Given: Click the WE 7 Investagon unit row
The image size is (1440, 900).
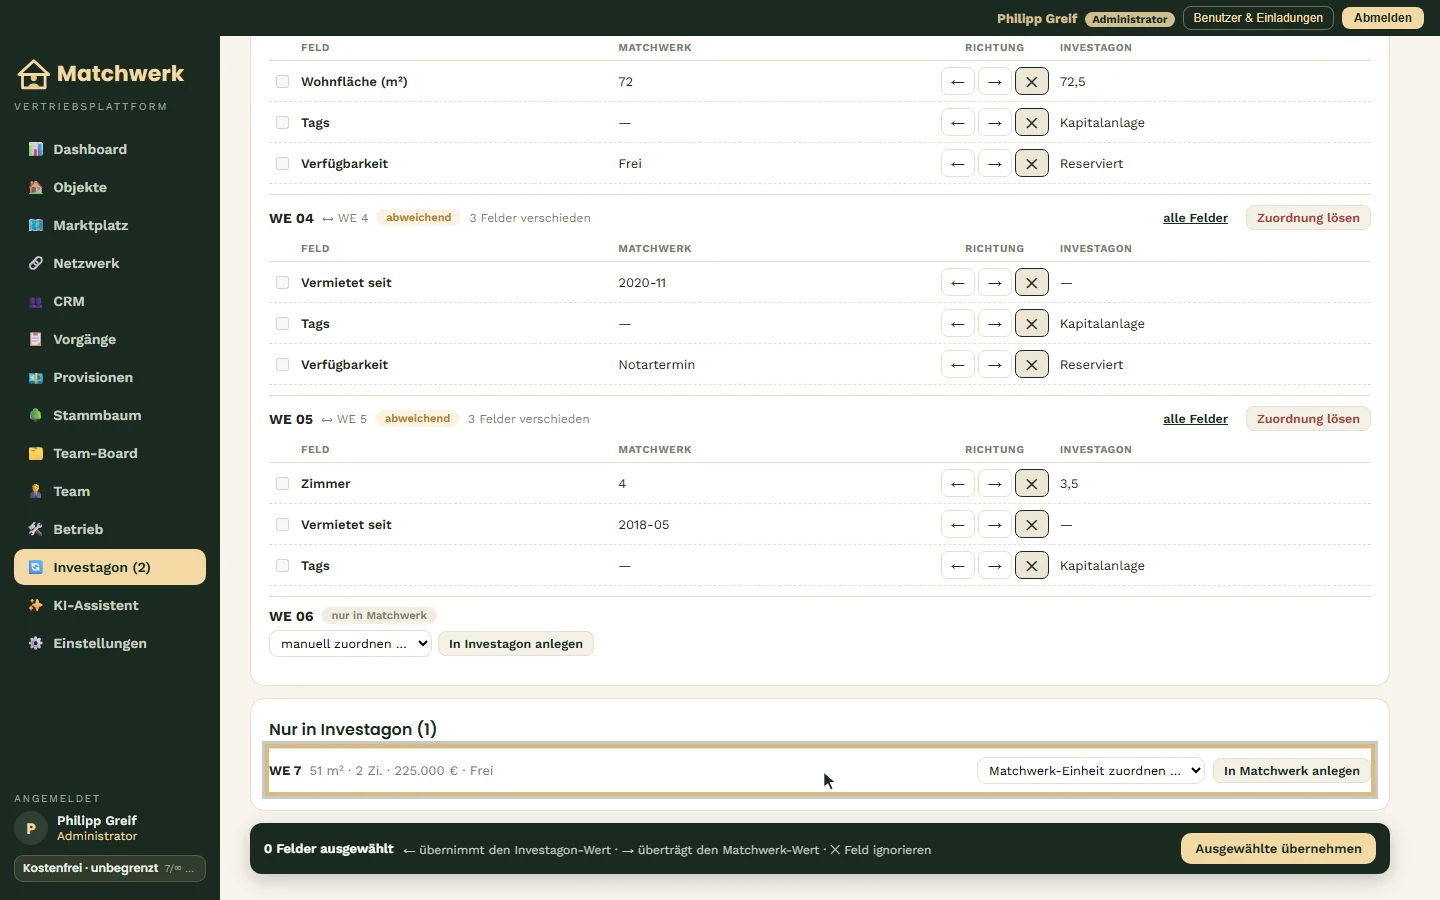Looking at the screenshot, I should click(820, 770).
